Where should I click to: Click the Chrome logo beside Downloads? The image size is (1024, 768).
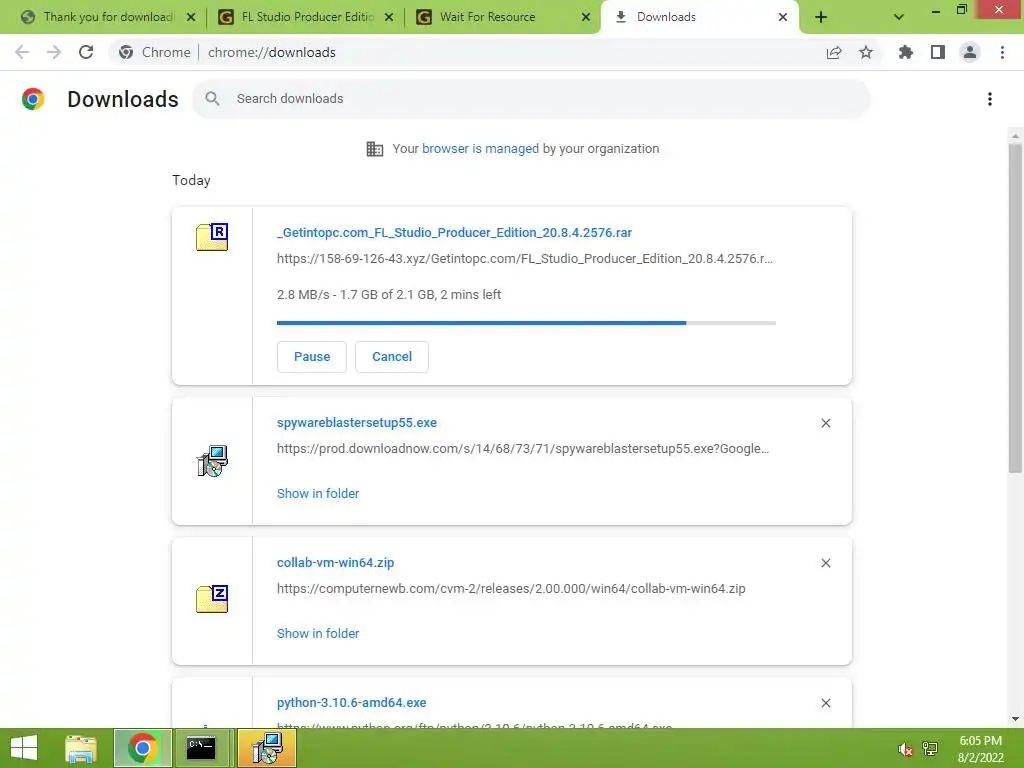pos(33,99)
